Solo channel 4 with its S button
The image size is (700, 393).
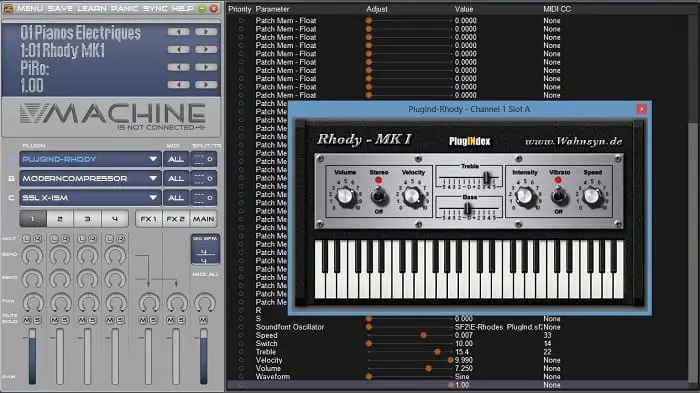[x=120, y=320]
